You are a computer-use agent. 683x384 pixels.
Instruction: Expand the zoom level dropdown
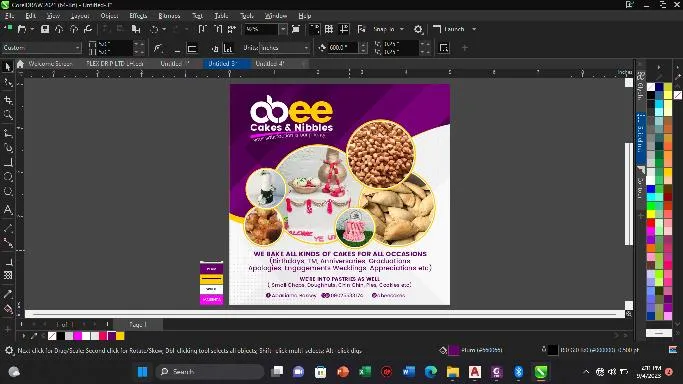[283, 29]
